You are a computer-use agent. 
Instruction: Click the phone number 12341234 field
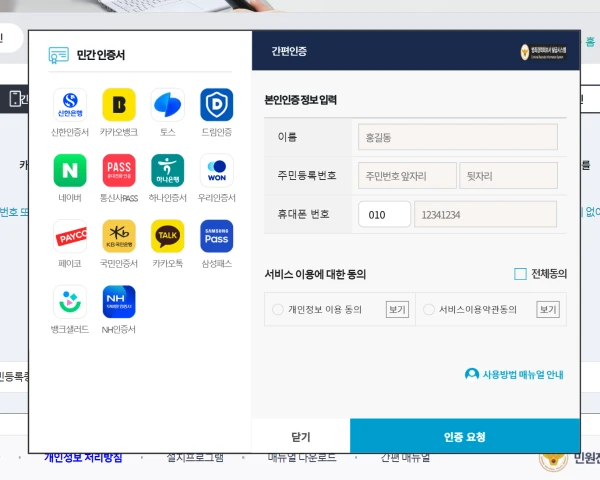tap(485, 214)
